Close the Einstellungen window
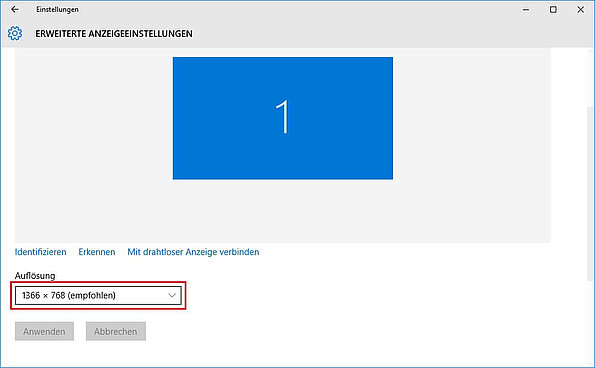This screenshot has width=595, height=368. click(x=581, y=10)
